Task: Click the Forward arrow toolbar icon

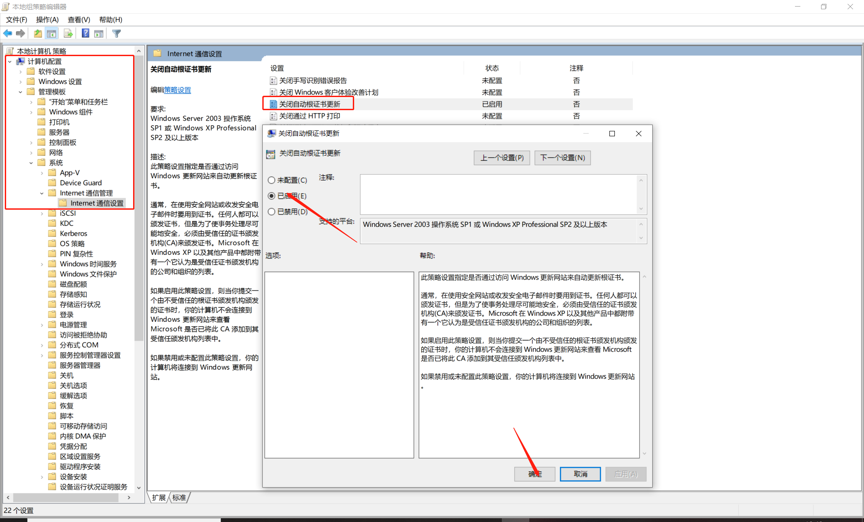Action: click(21, 34)
